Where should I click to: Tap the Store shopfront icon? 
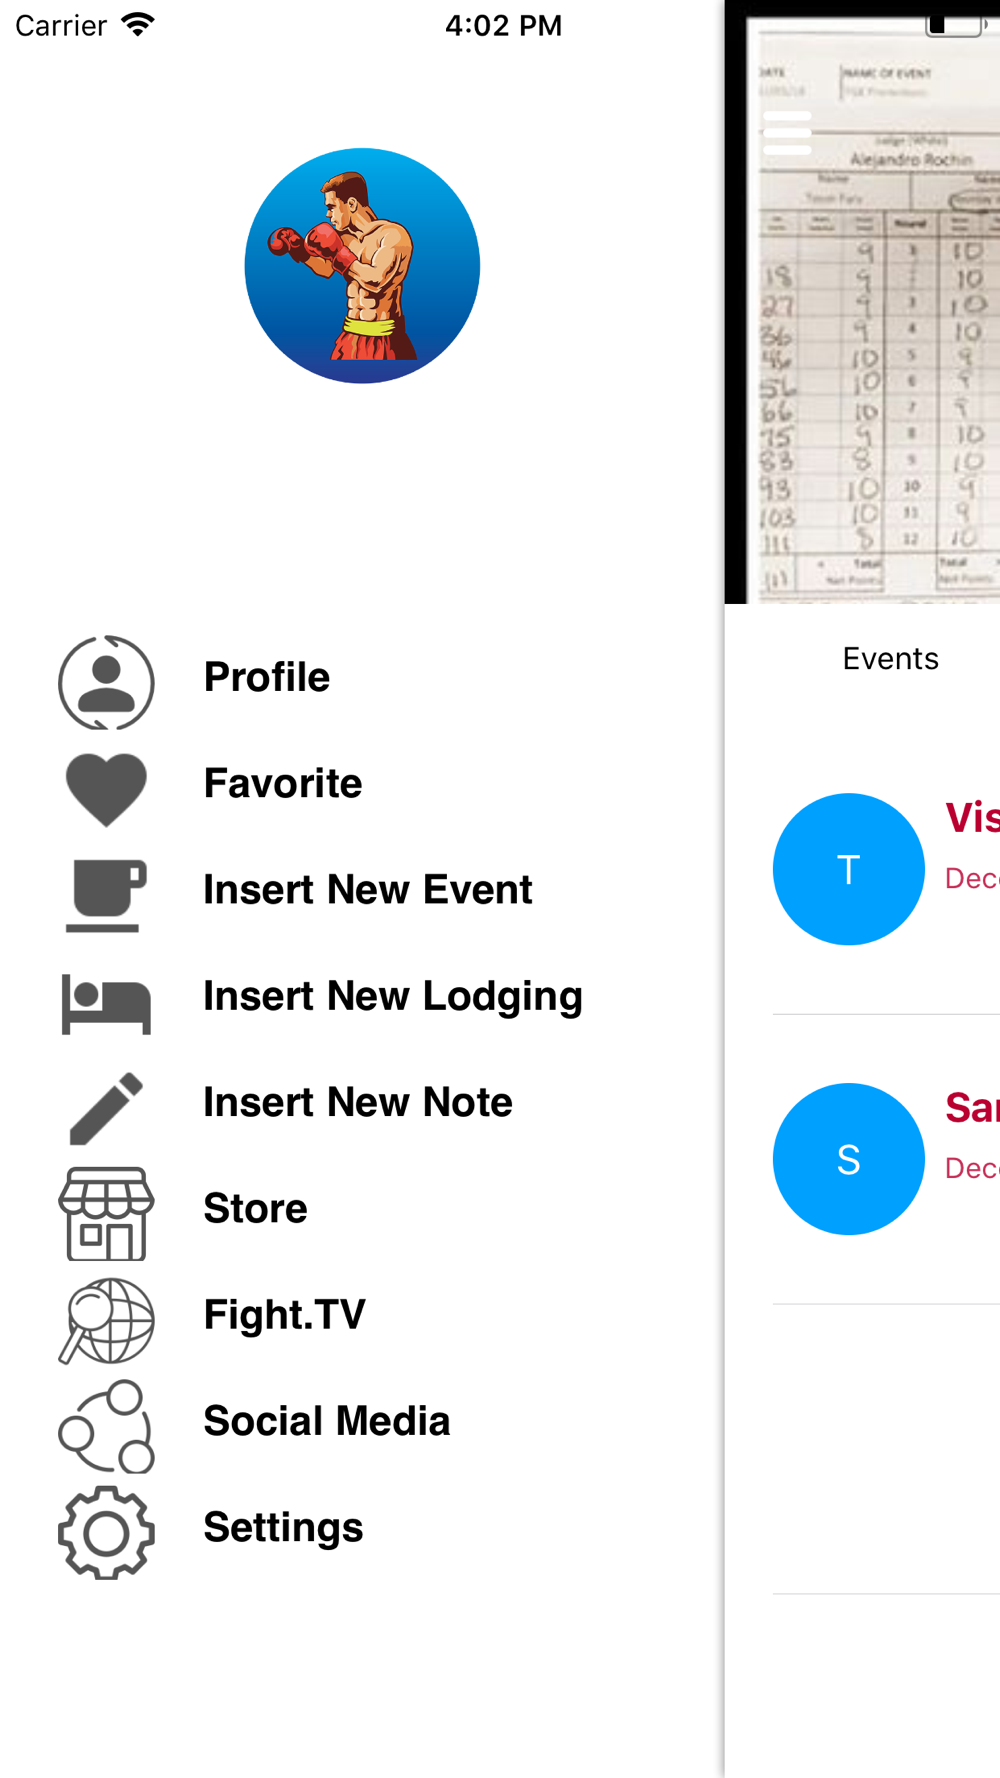pos(106,1214)
